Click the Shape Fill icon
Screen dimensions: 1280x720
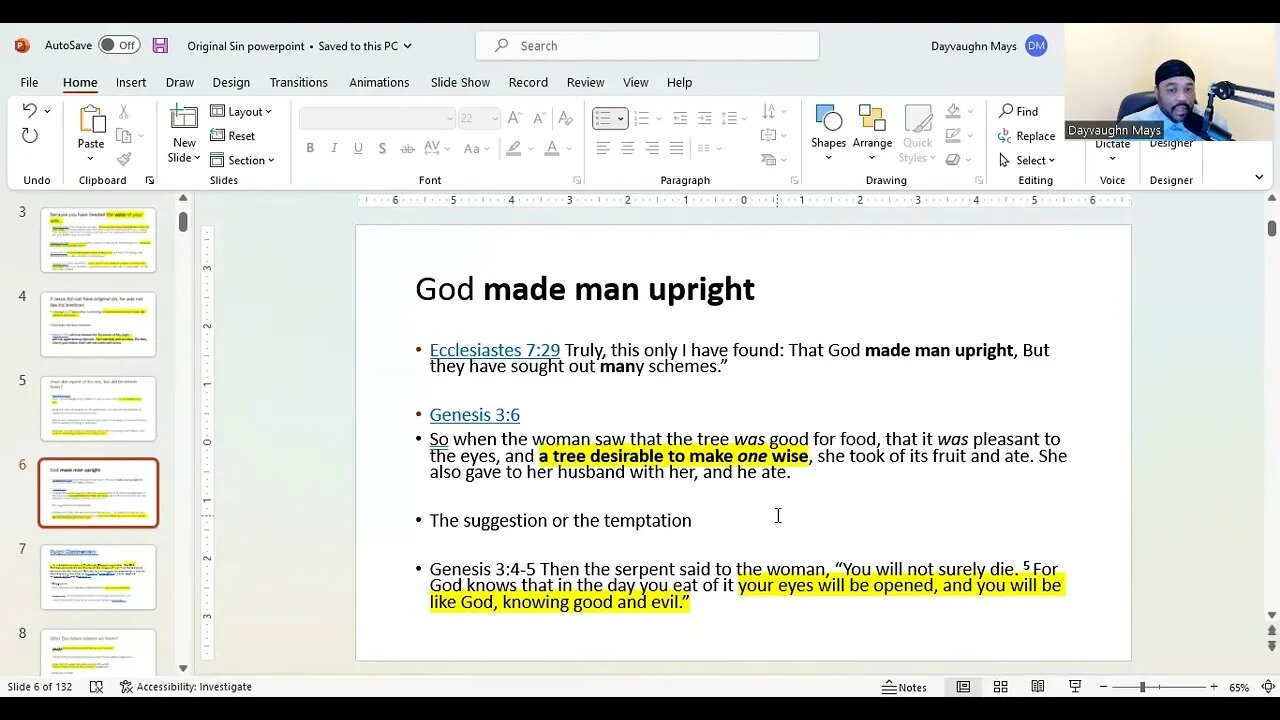(953, 111)
